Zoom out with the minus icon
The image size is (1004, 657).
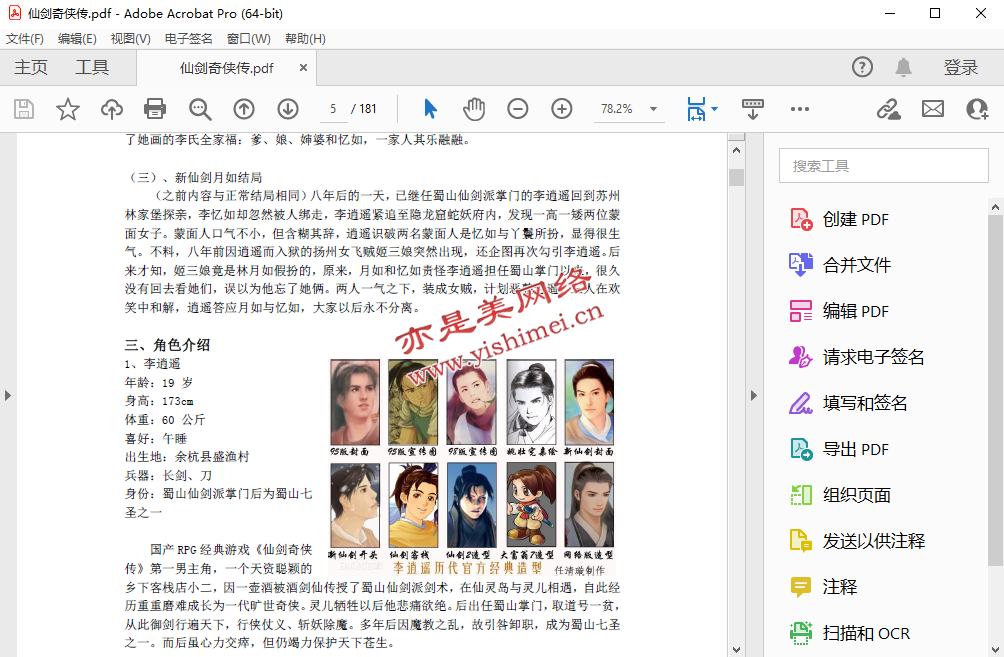pos(517,109)
